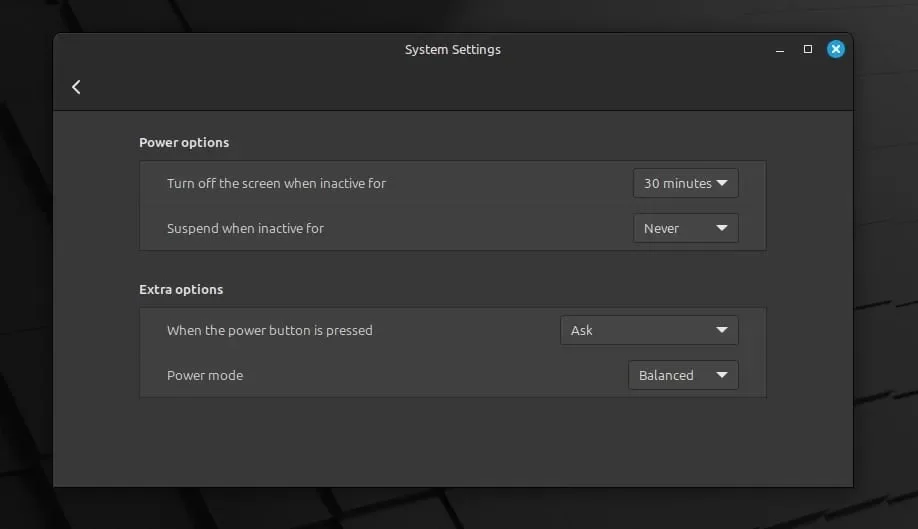The height and width of the screenshot is (529, 918).
Task: Go back using the header arrow
Action: [76, 87]
